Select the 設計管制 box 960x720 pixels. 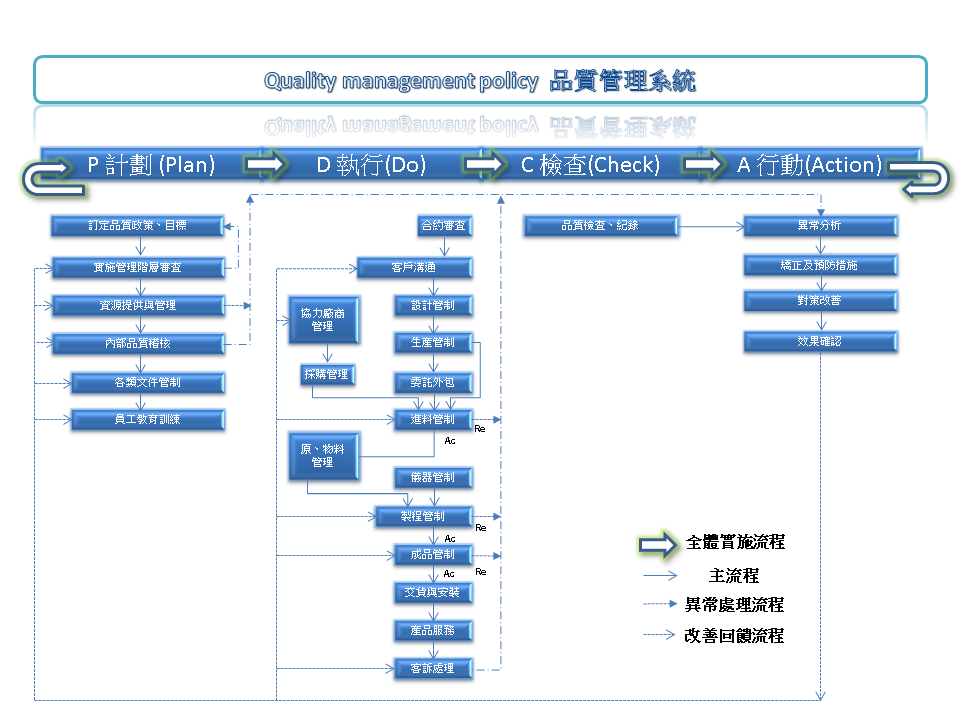[x=433, y=306]
